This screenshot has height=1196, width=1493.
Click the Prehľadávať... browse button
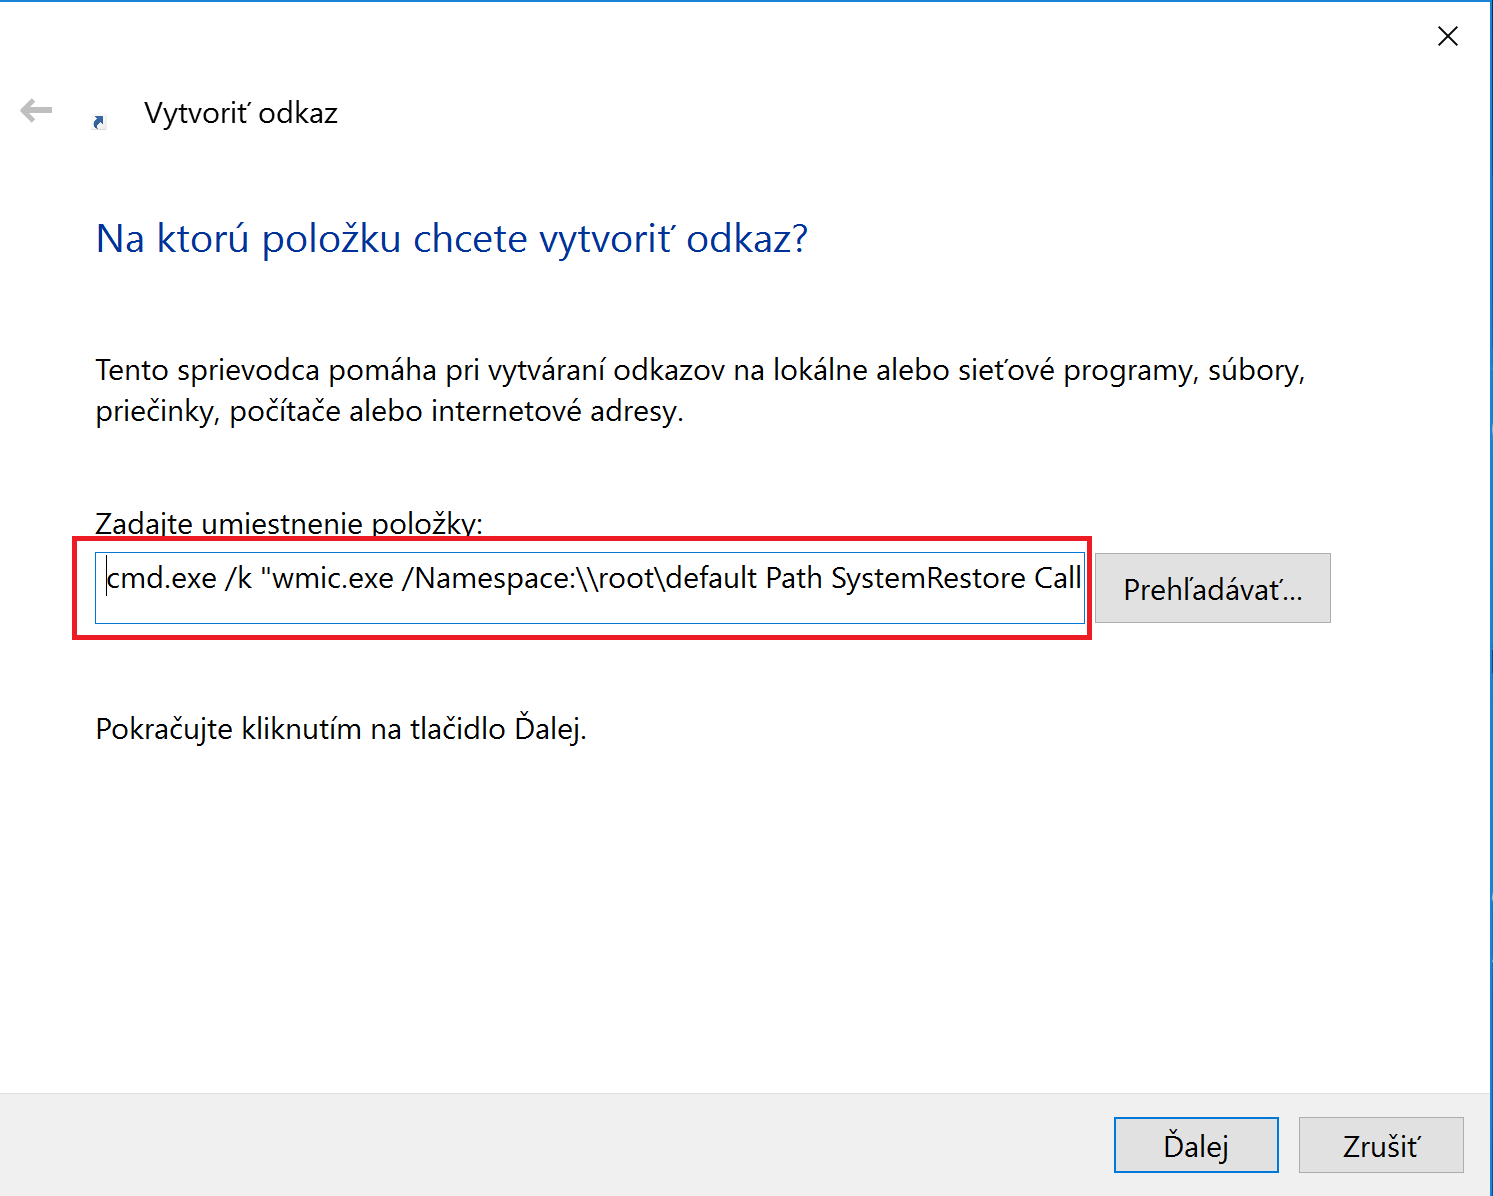[1212, 588]
